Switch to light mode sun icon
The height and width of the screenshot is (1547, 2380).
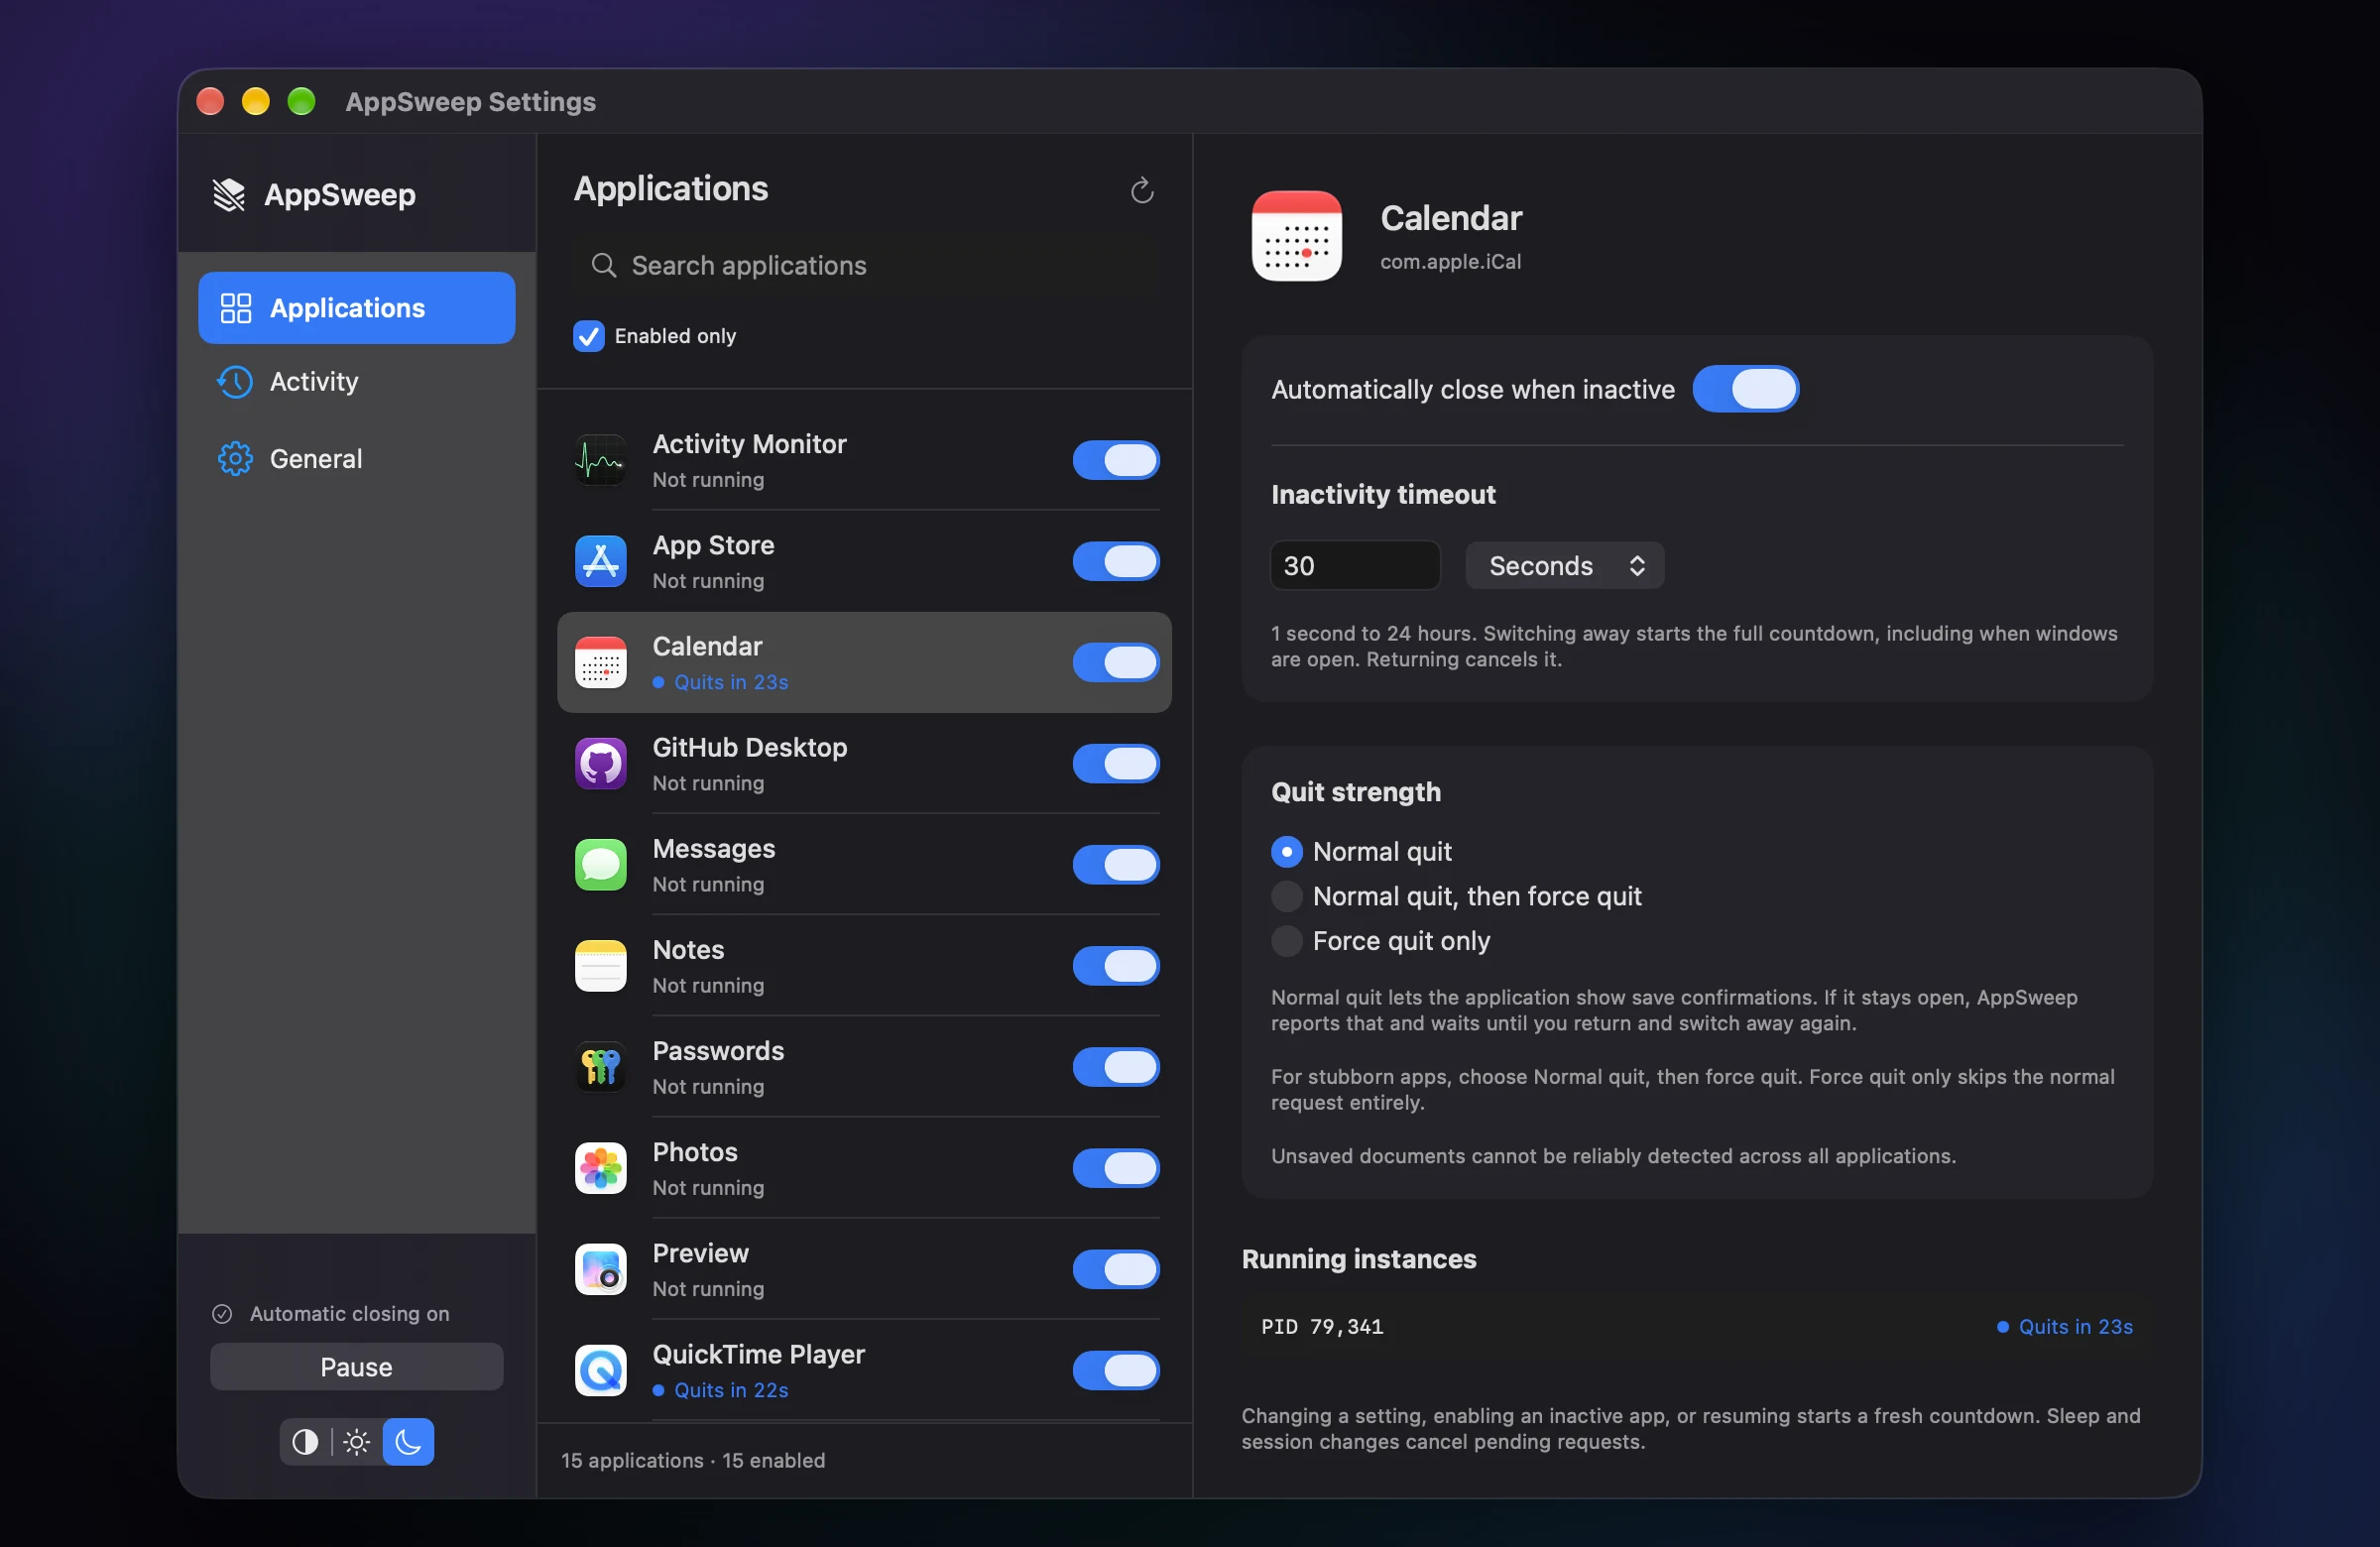pos(357,1441)
